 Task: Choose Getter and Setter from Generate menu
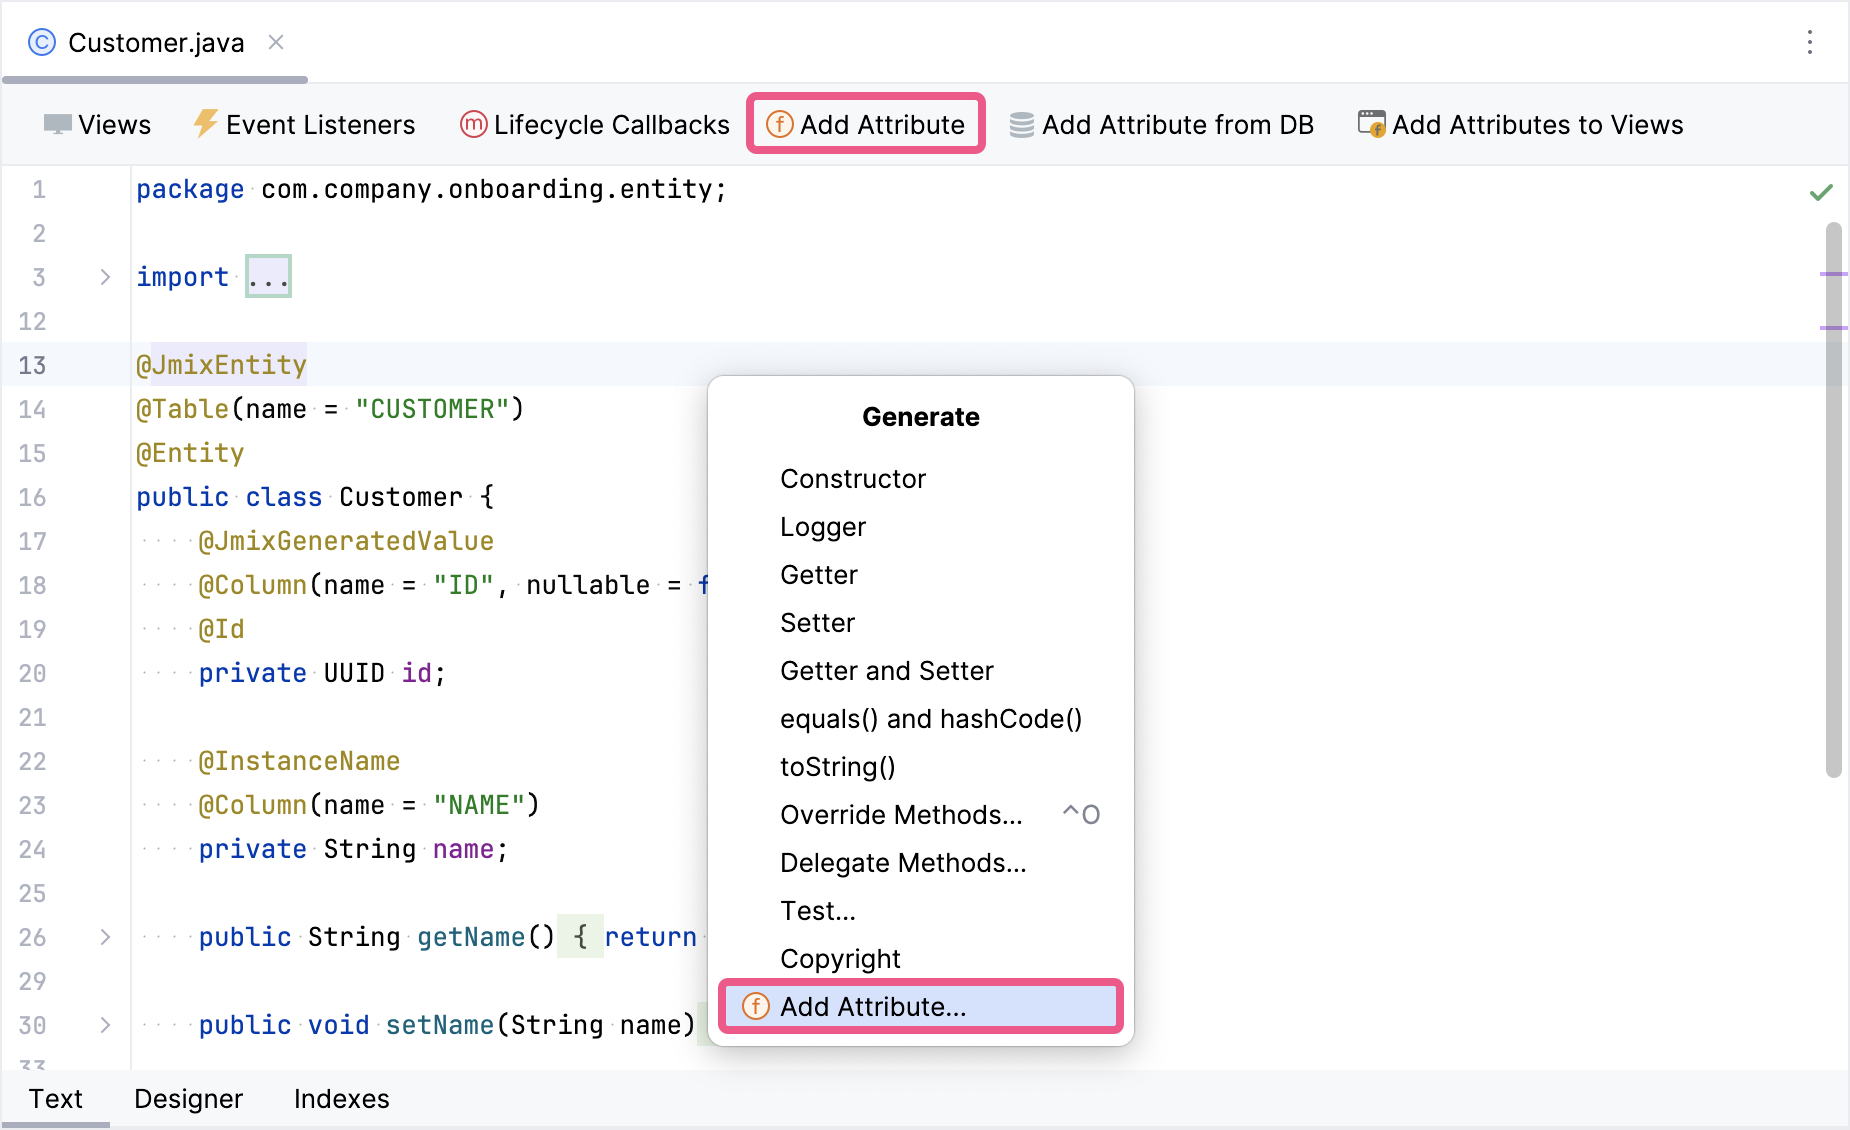click(x=886, y=671)
